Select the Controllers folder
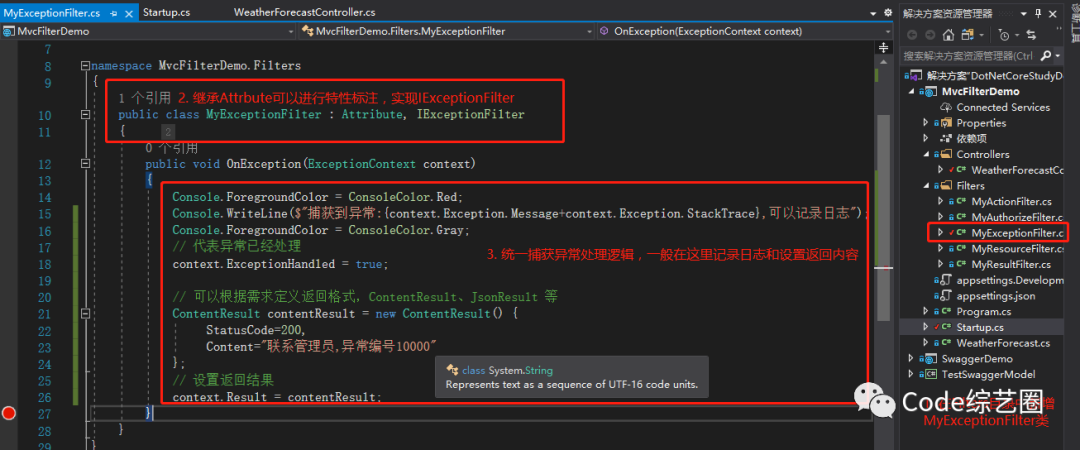 [983, 154]
